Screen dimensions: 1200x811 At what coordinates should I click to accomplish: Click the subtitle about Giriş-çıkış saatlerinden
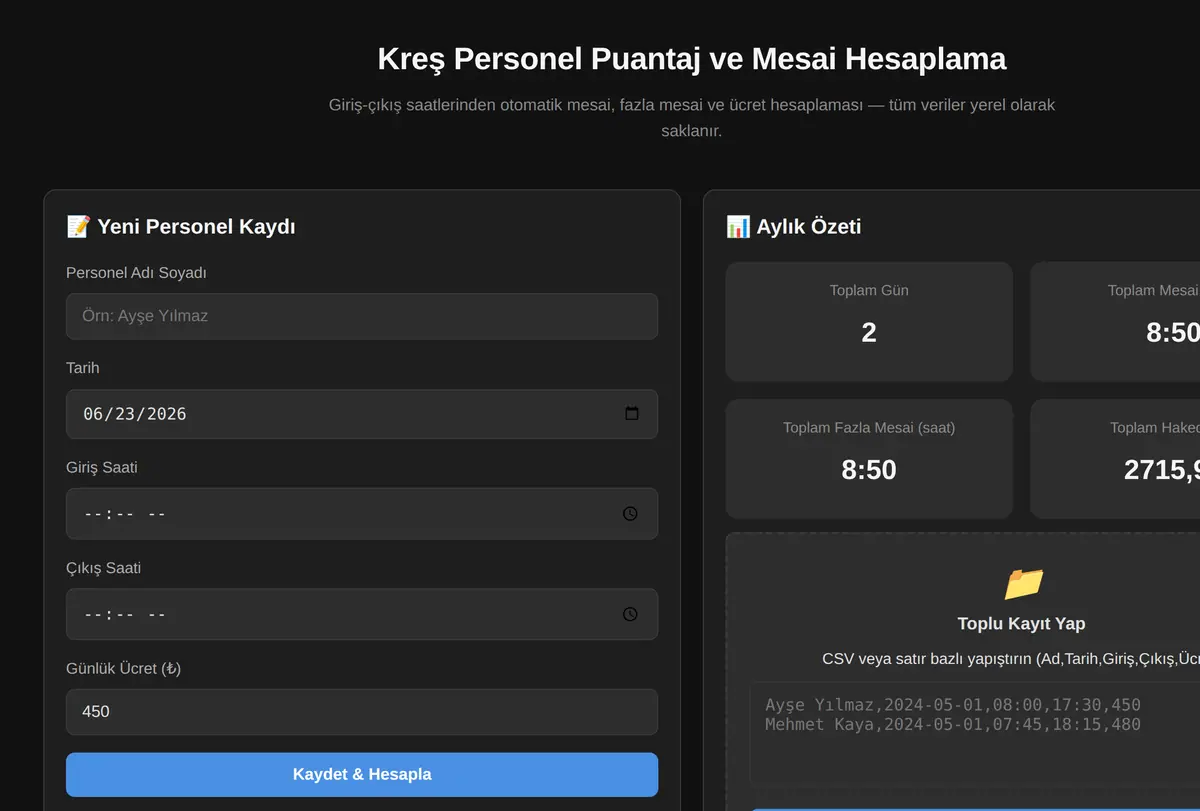692,118
